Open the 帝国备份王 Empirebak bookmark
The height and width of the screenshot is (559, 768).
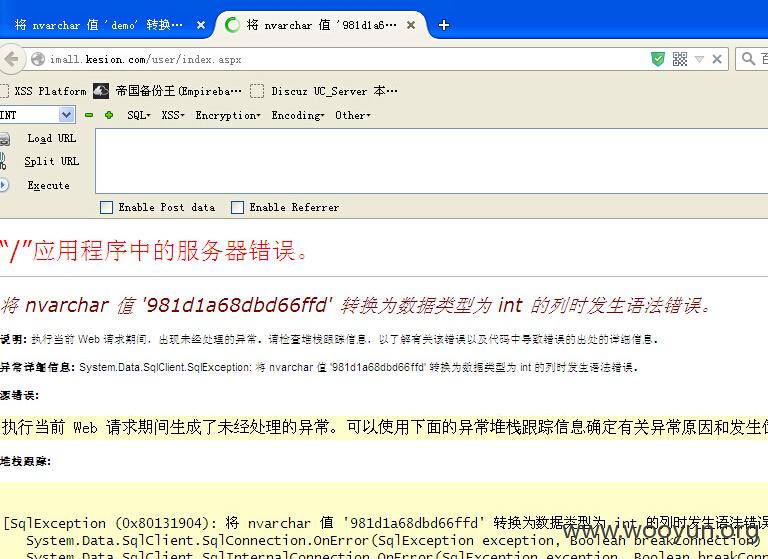(x=168, y=91)
